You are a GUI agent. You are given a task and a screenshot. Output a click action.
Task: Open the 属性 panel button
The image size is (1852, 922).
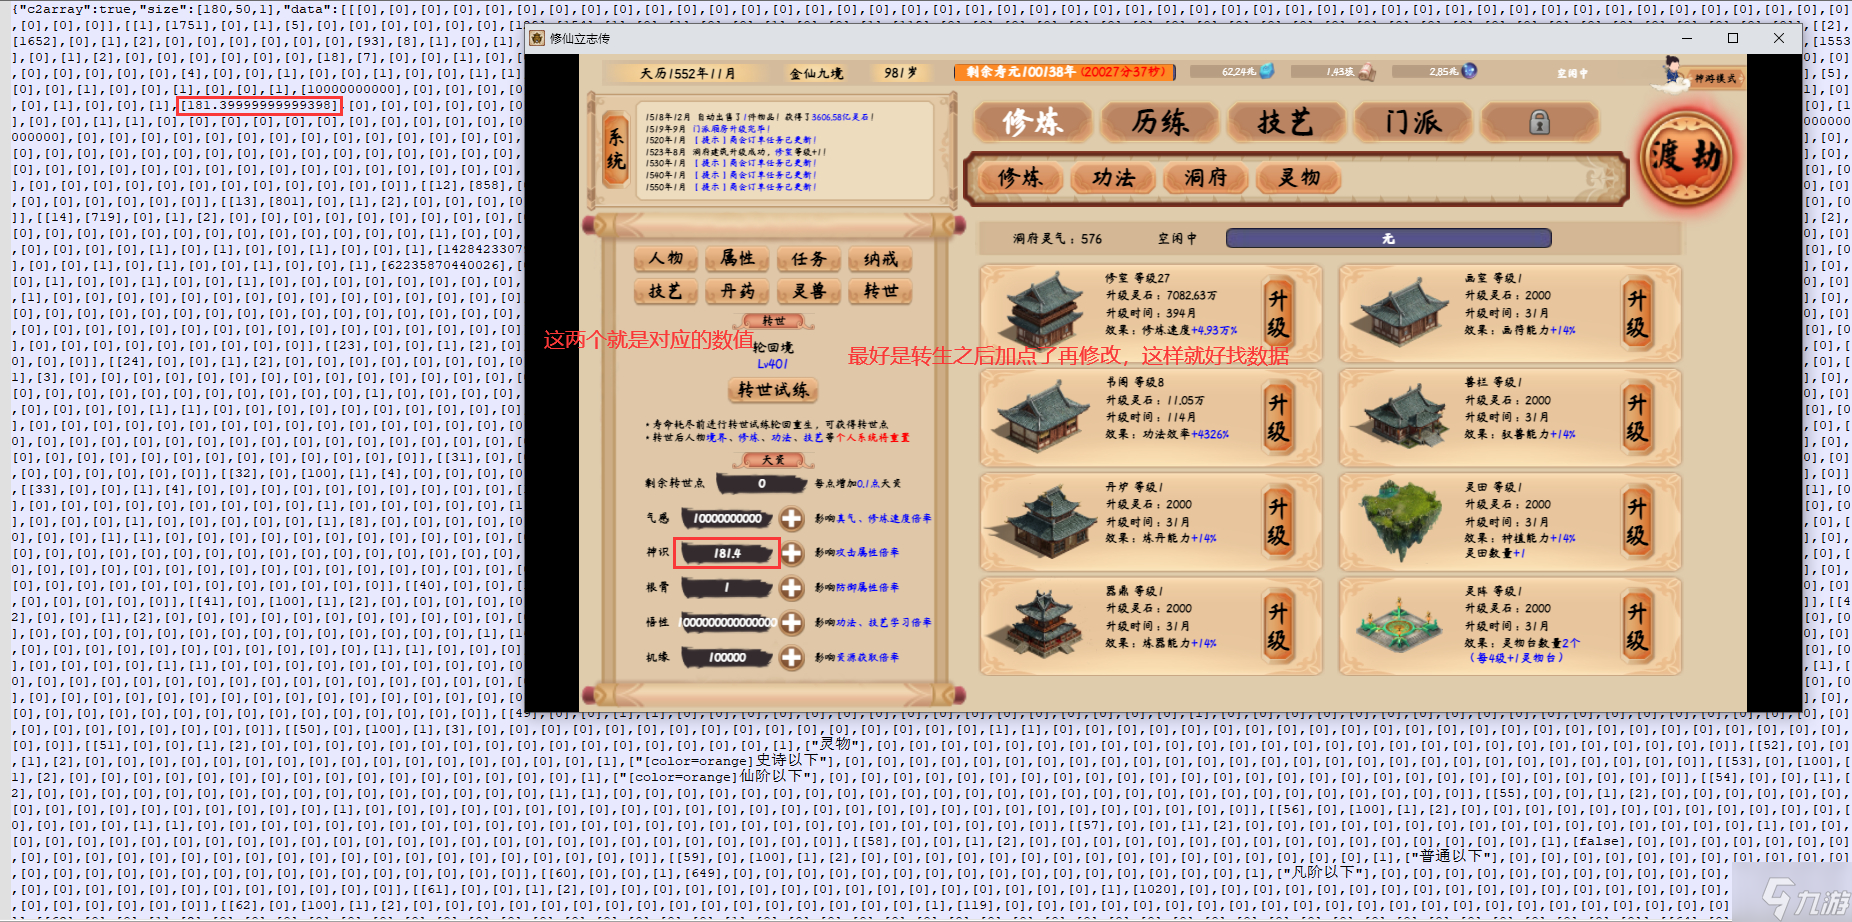pyautogui.click(x=737, y=259)
